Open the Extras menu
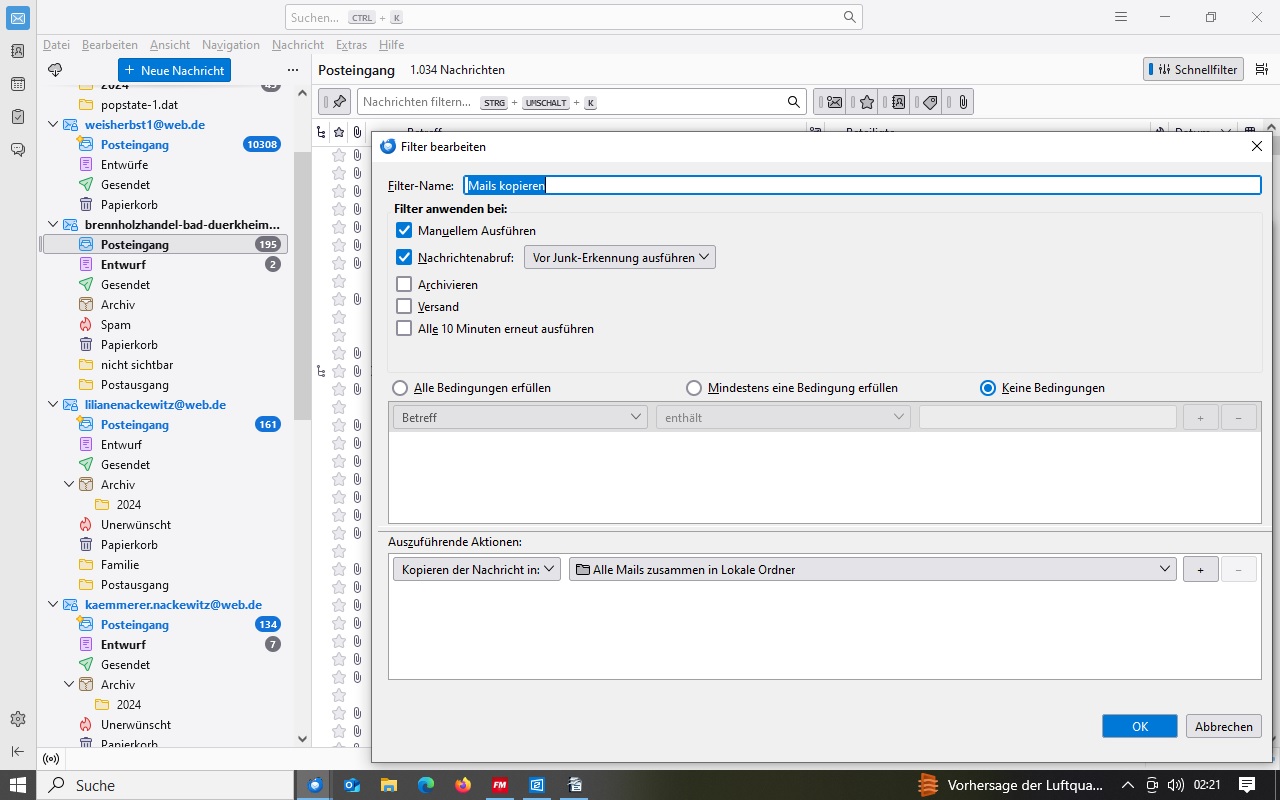The width and height of the screenshot is (1280, 800). coord(351,45)
